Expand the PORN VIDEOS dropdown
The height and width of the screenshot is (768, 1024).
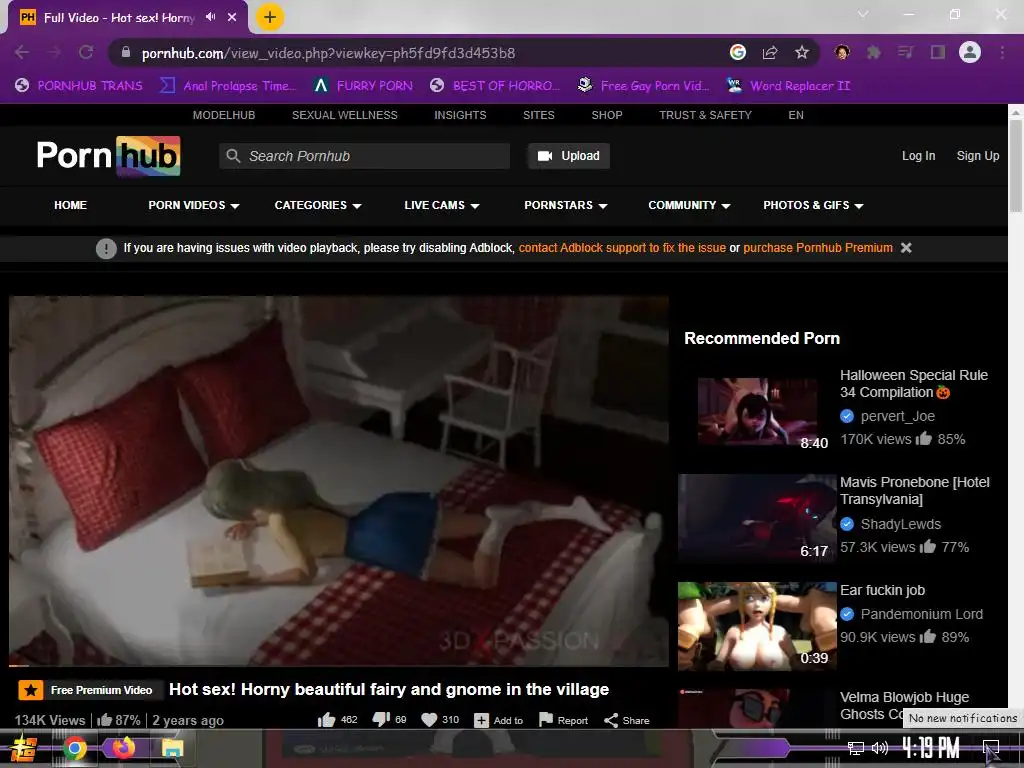(194, 205)
